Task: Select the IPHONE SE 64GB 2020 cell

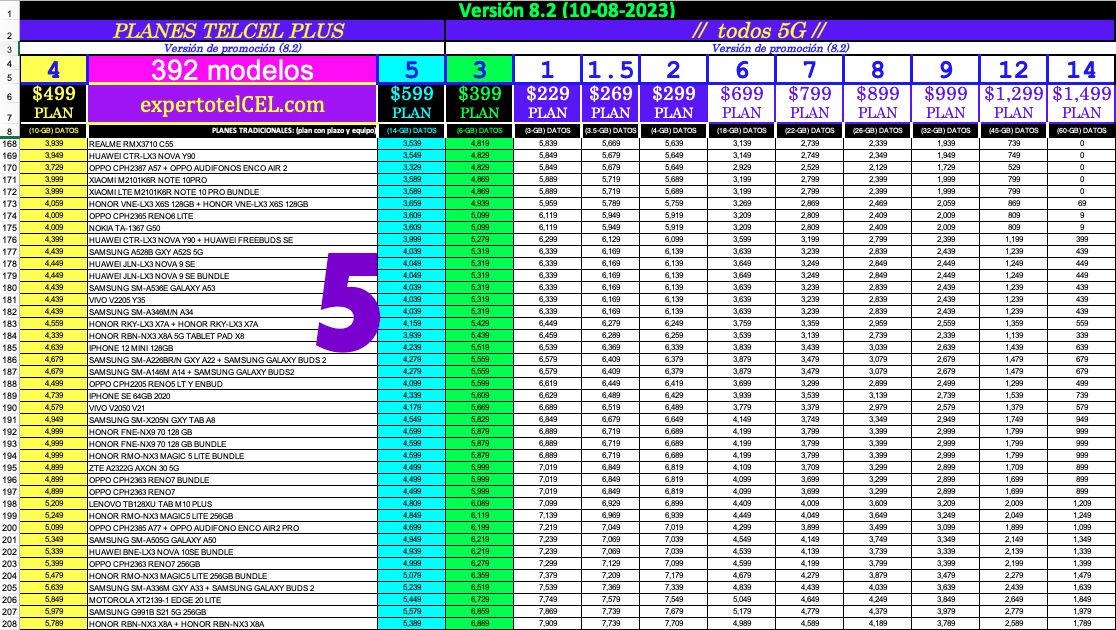Action: pyautogui.click(x=232, y=396)
